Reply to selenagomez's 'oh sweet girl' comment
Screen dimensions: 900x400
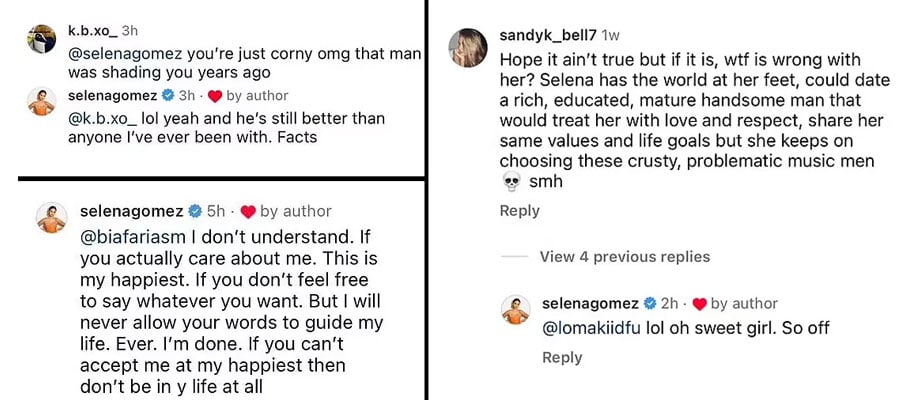pyautogui.click(x=561, y=357)
